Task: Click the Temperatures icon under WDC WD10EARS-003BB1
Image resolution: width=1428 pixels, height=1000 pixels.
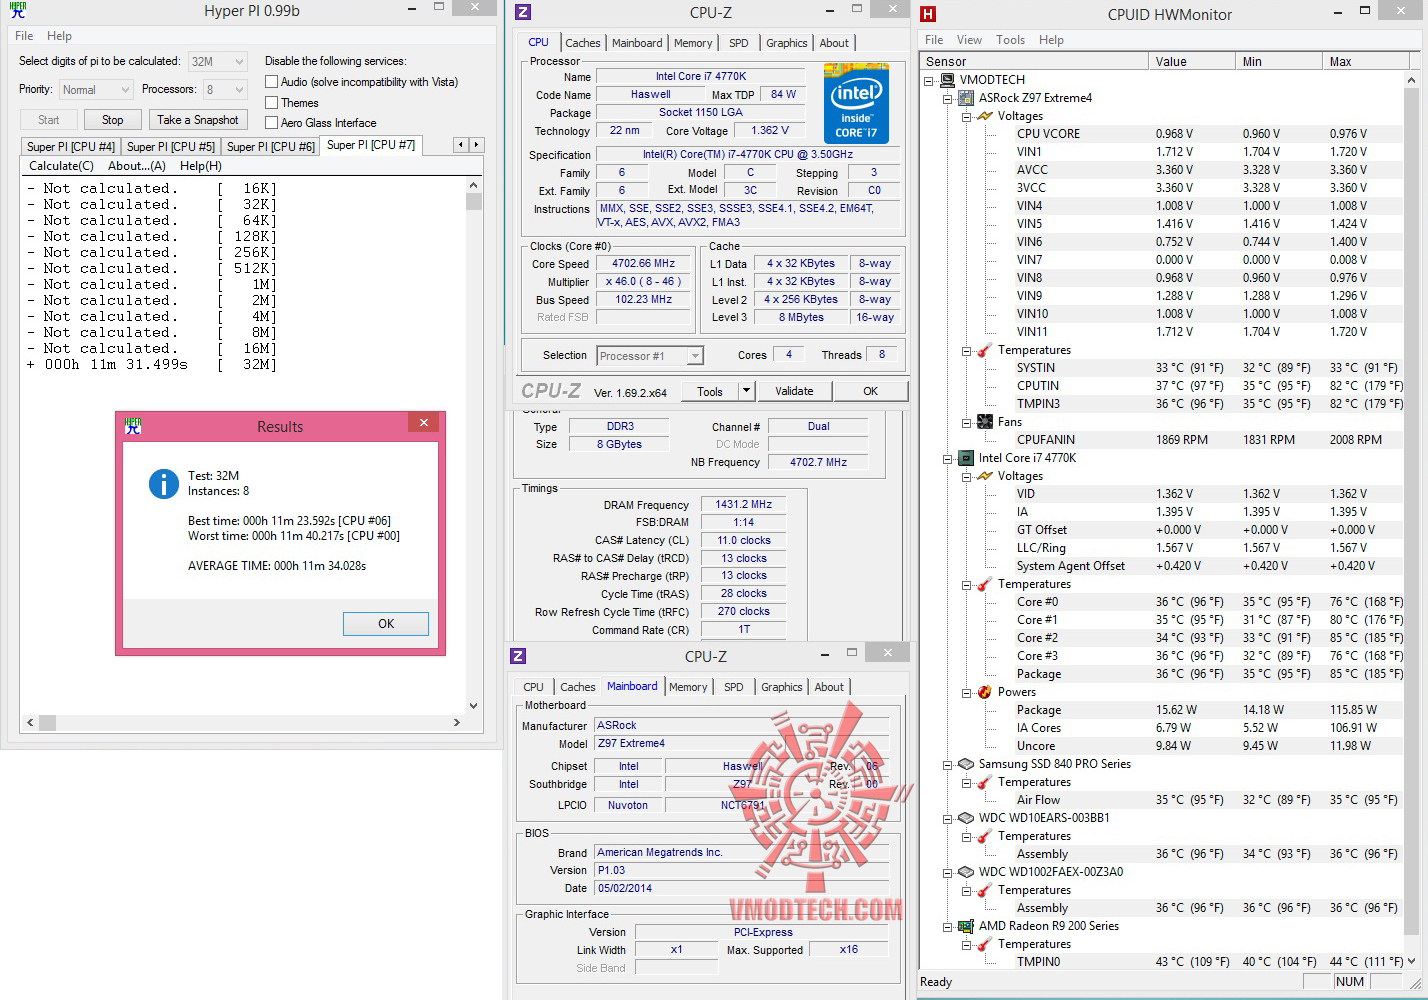Action: [985, 836]
